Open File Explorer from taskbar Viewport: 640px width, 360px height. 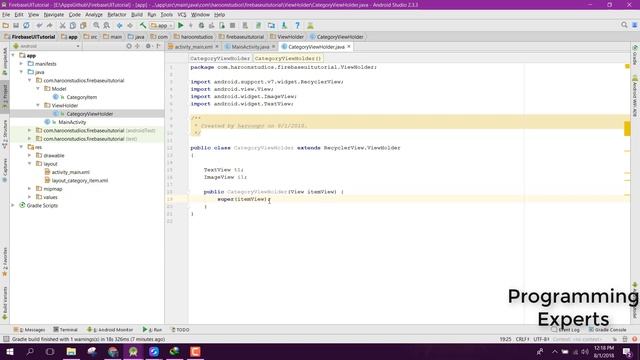tap(71, 351)
